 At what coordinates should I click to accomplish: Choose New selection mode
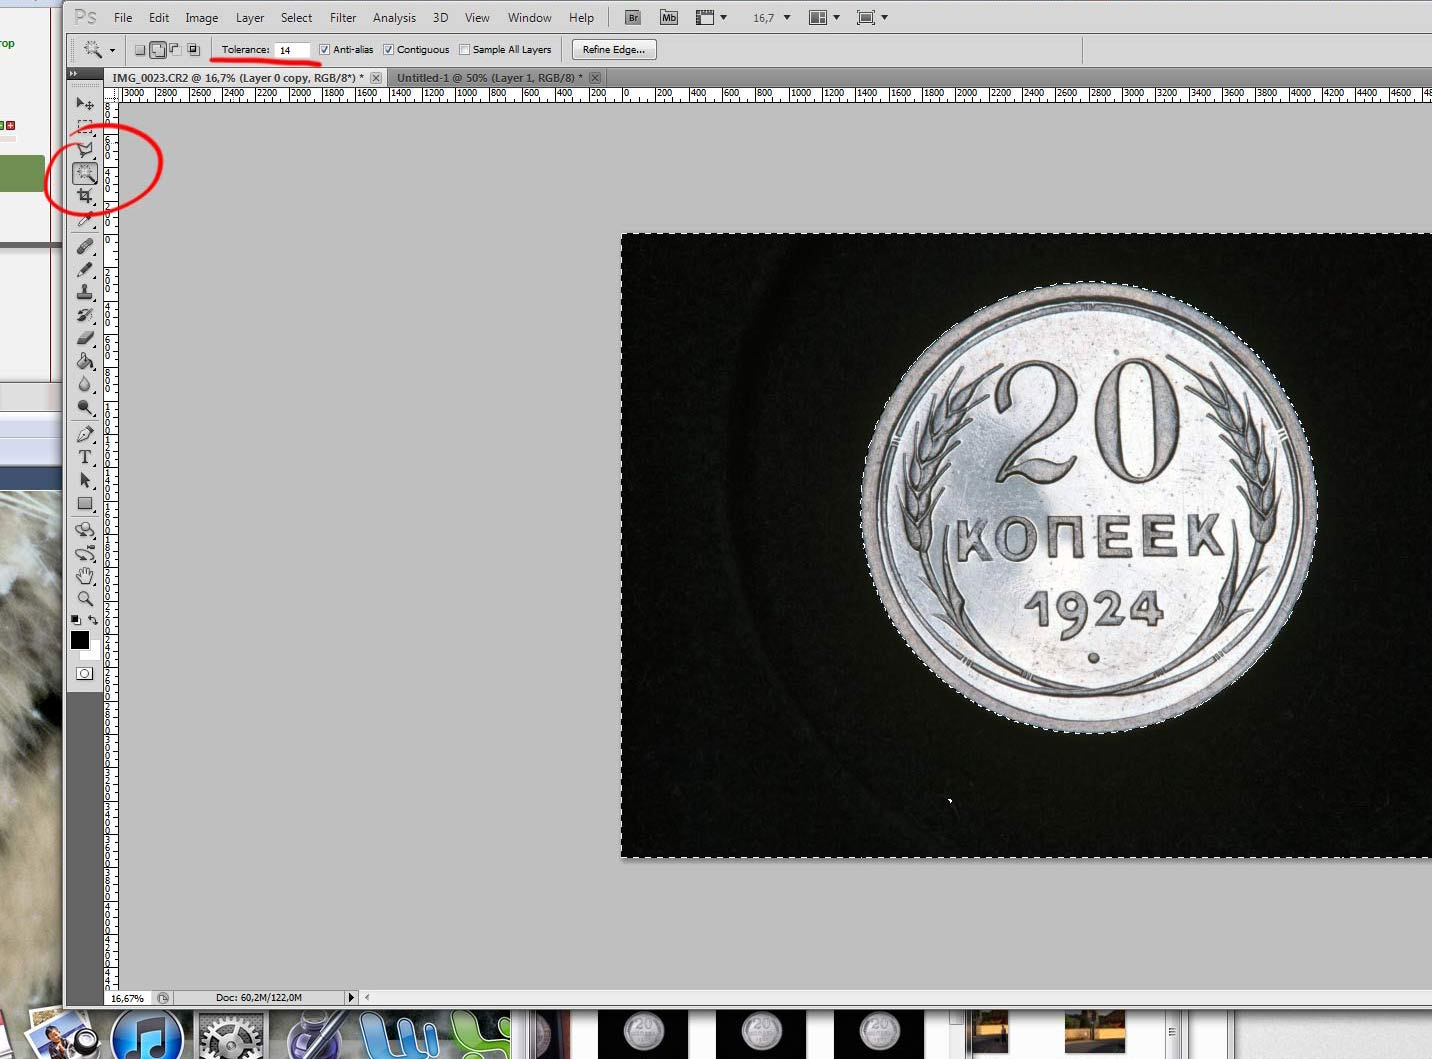[x=140, y=50]
